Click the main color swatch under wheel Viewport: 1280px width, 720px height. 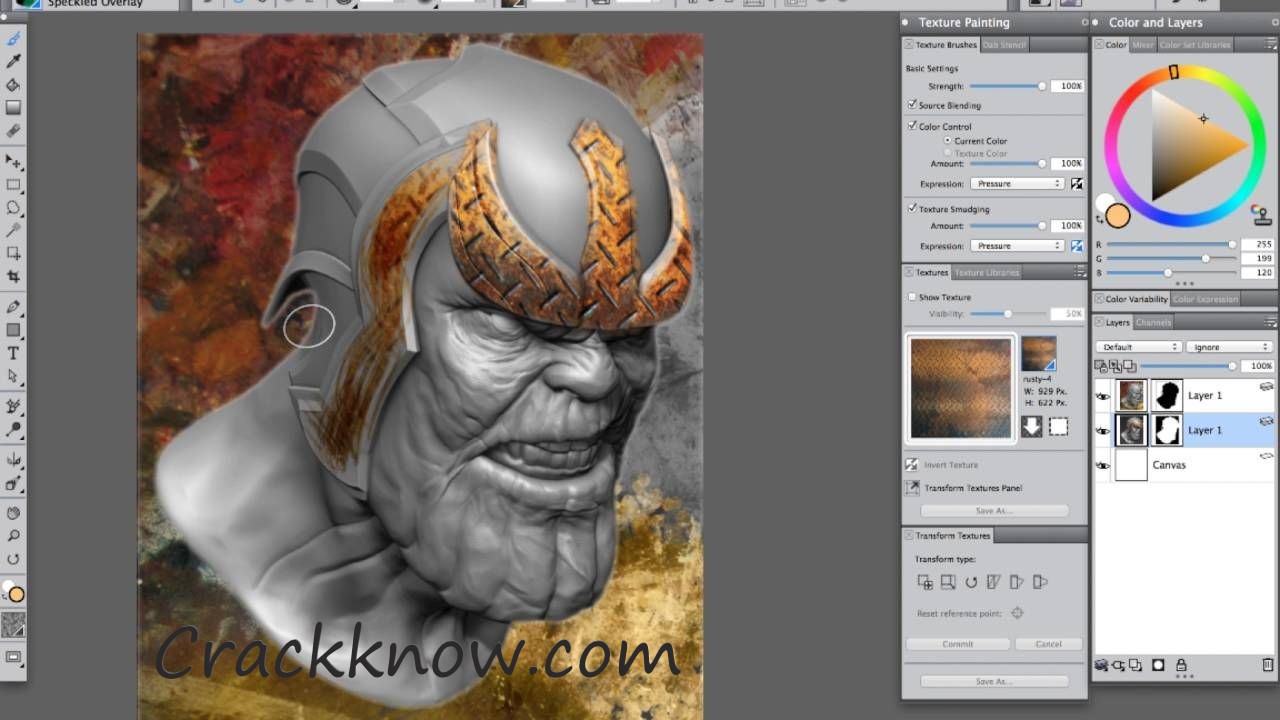(x=1118, y=216)
